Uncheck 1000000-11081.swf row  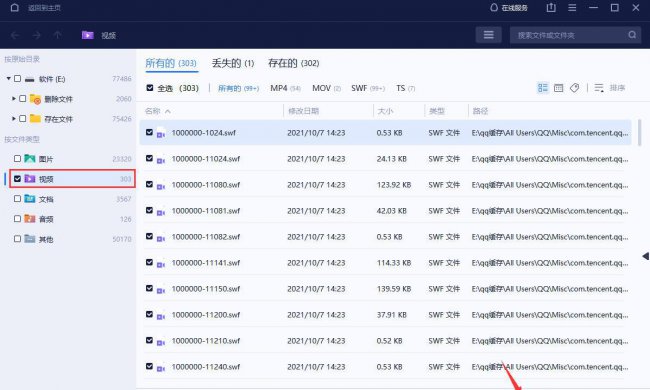149,210
